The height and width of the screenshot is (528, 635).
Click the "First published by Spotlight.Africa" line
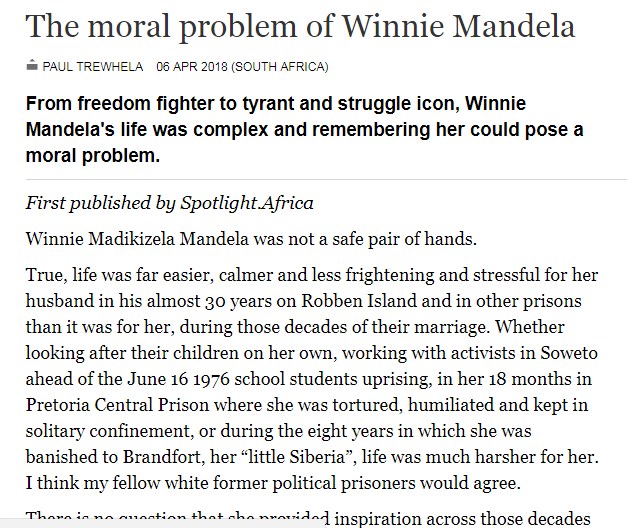[170, 203]
